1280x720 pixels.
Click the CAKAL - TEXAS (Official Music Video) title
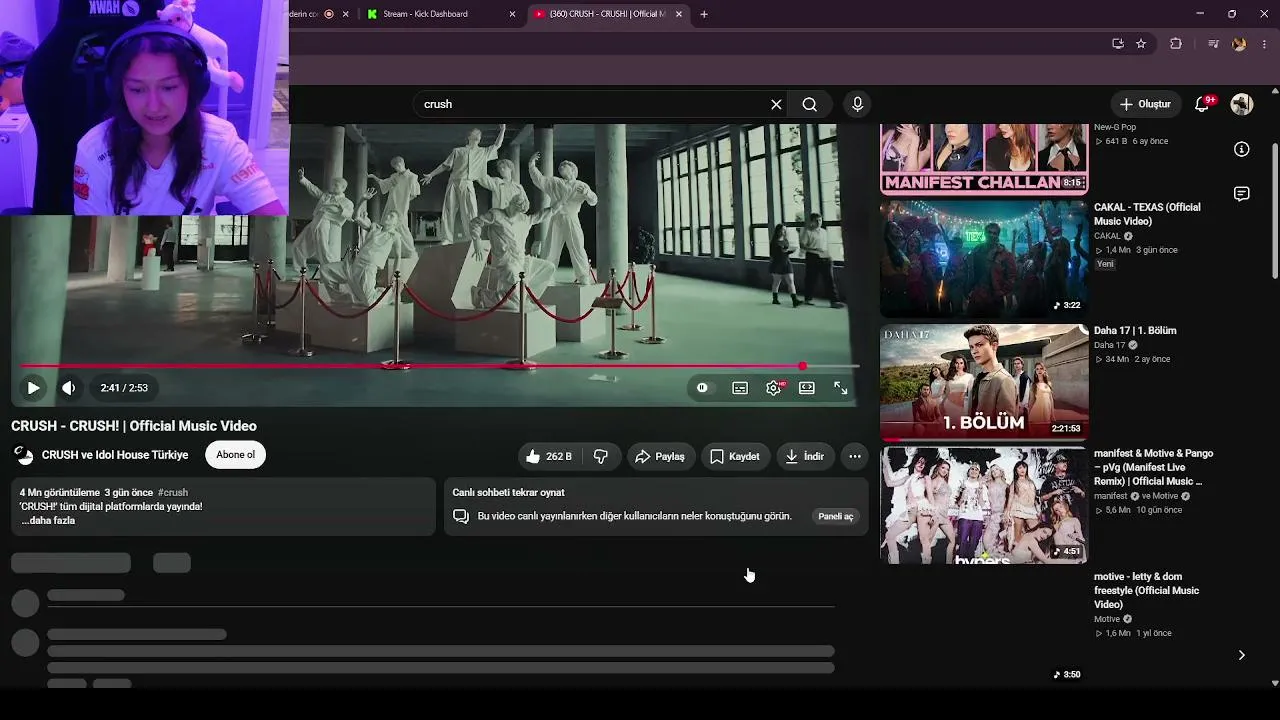[1147, 214]
